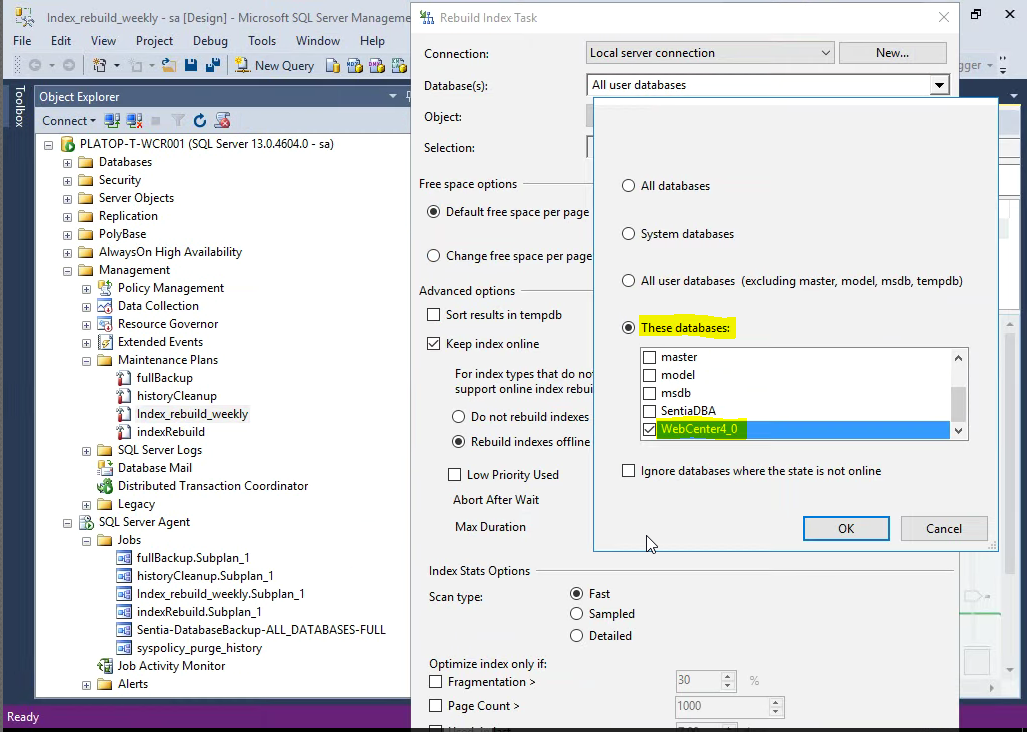Click the Open File folder icon
This screenshot has width=1027, height=732.
[x=169, y=65]
